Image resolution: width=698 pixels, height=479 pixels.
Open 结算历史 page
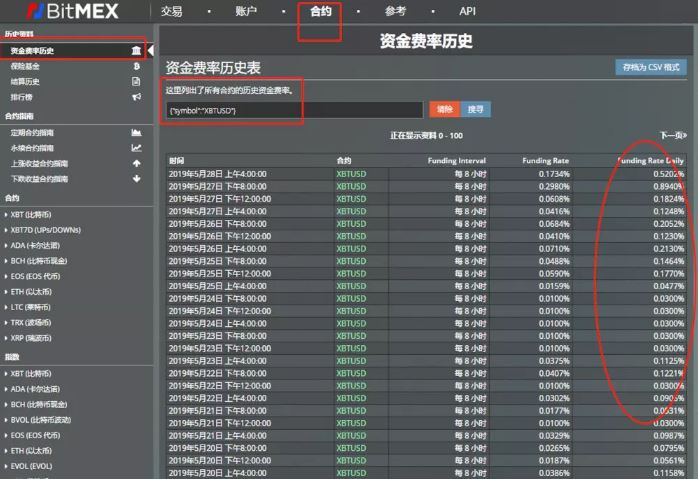click(25, 81)
